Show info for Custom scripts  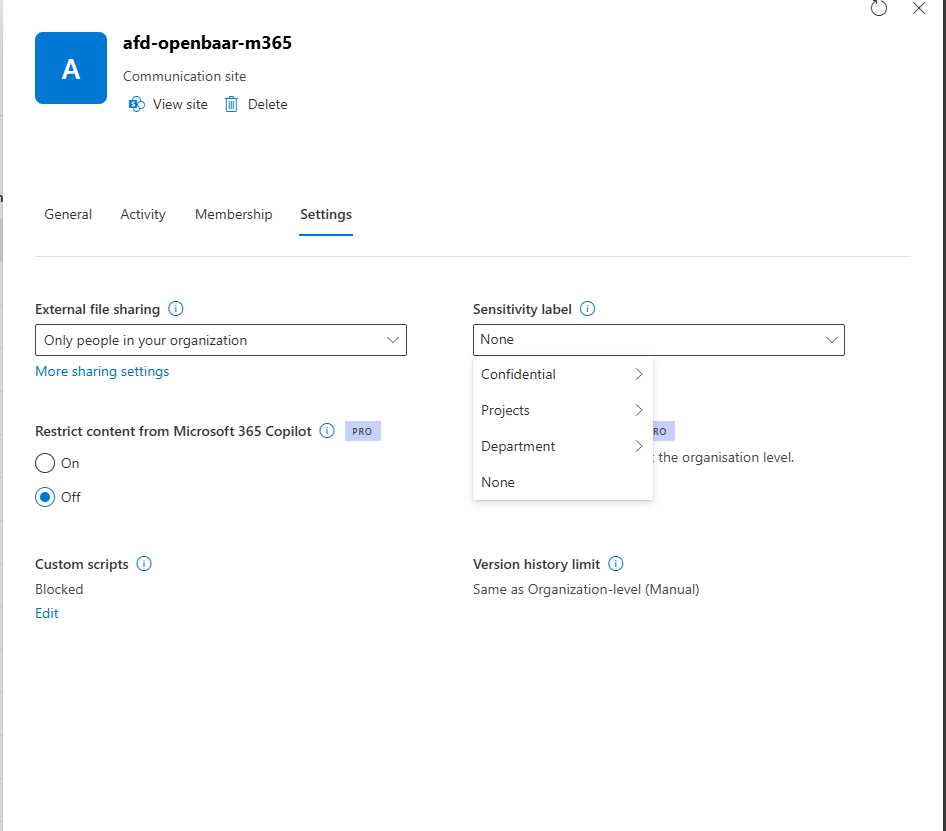(x=144, y=564)
